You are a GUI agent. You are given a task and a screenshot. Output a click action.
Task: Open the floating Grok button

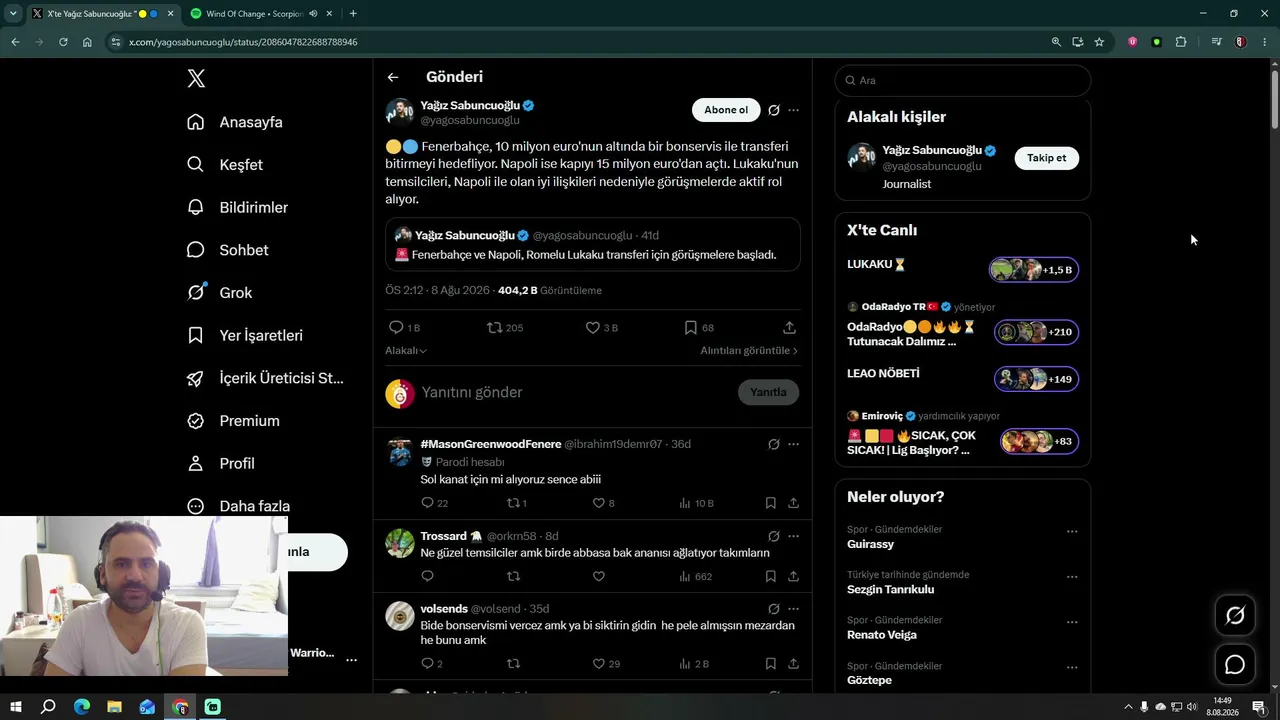click(1235, 616)
